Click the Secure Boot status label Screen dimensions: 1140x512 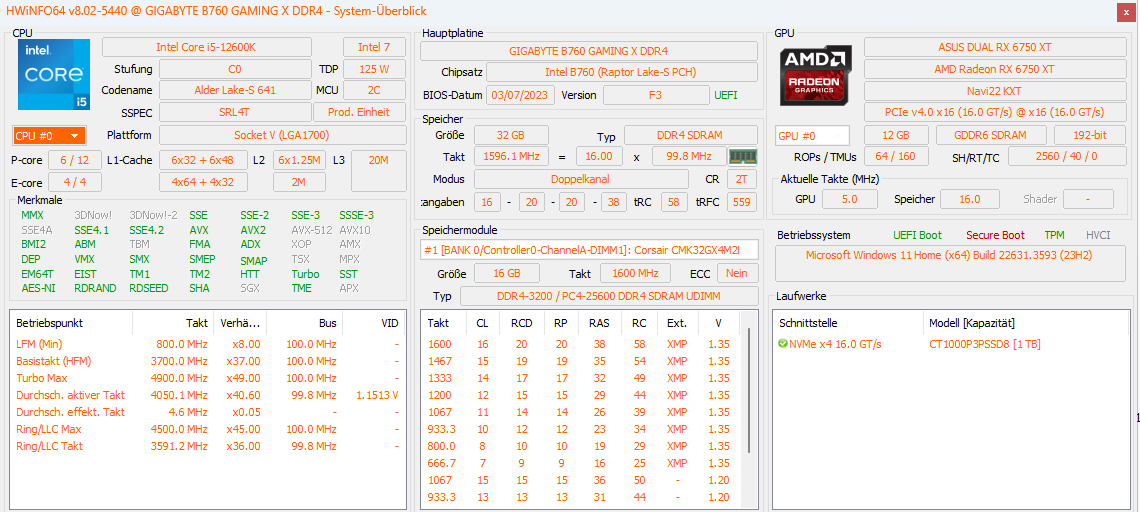(995, 235)
